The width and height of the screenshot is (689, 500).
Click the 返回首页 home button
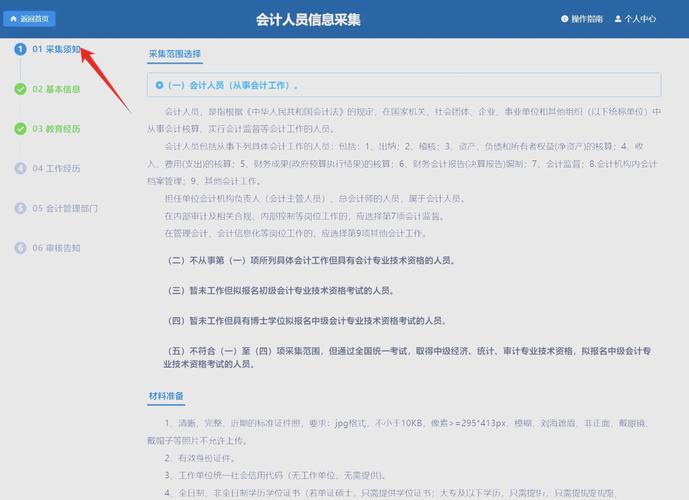[29, 19]
